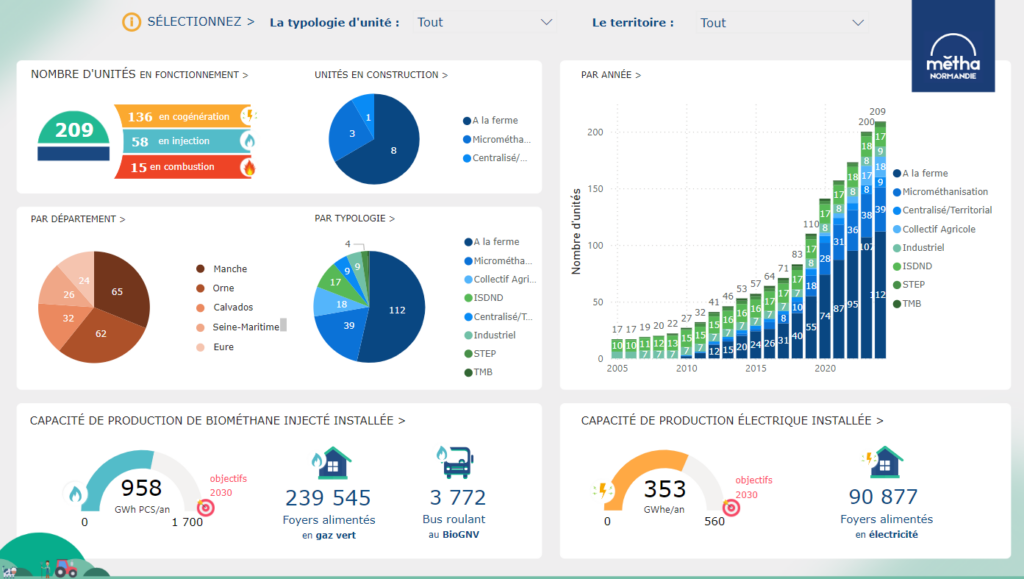
Task: Click the flame icon on the combustion badge
Action: (x=248, y=166)
